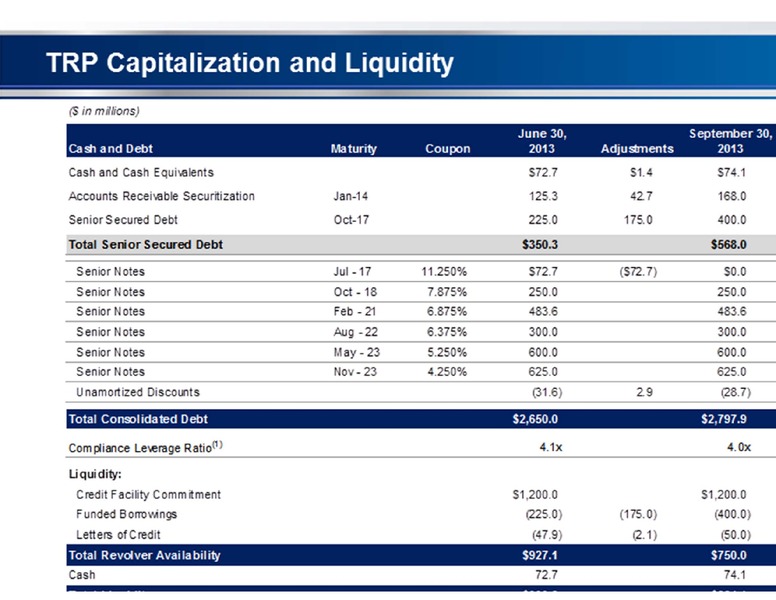The width and height of the screenshot is (776, 600).
Task: Click the $0.0 Senior Notes value
Action: coord(734,272)
